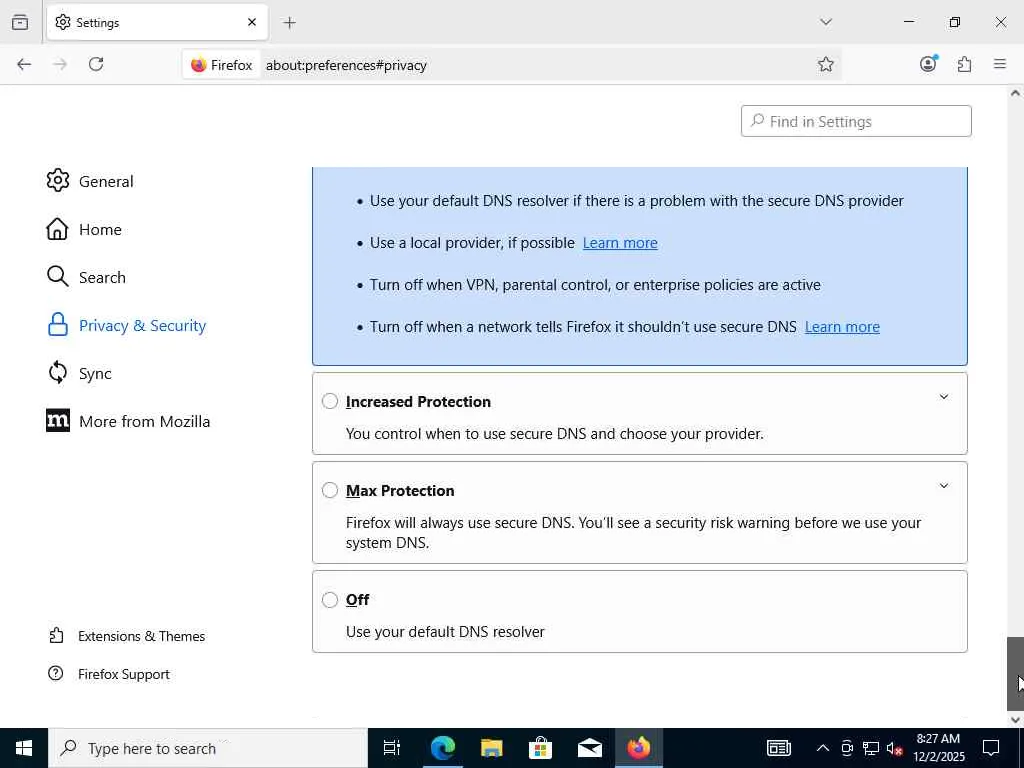
Task: Open Learn more about local provider
Action: [x=620, y=243]
